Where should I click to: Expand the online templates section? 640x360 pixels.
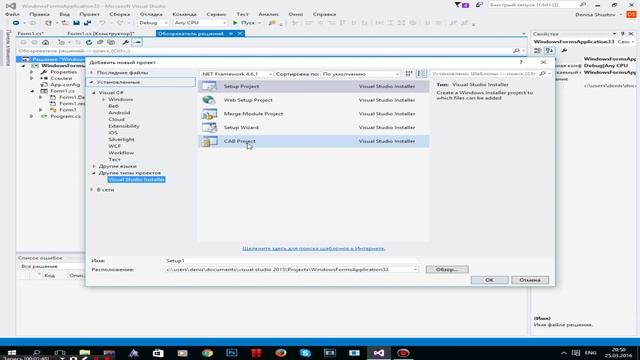[x=92, y=190]
